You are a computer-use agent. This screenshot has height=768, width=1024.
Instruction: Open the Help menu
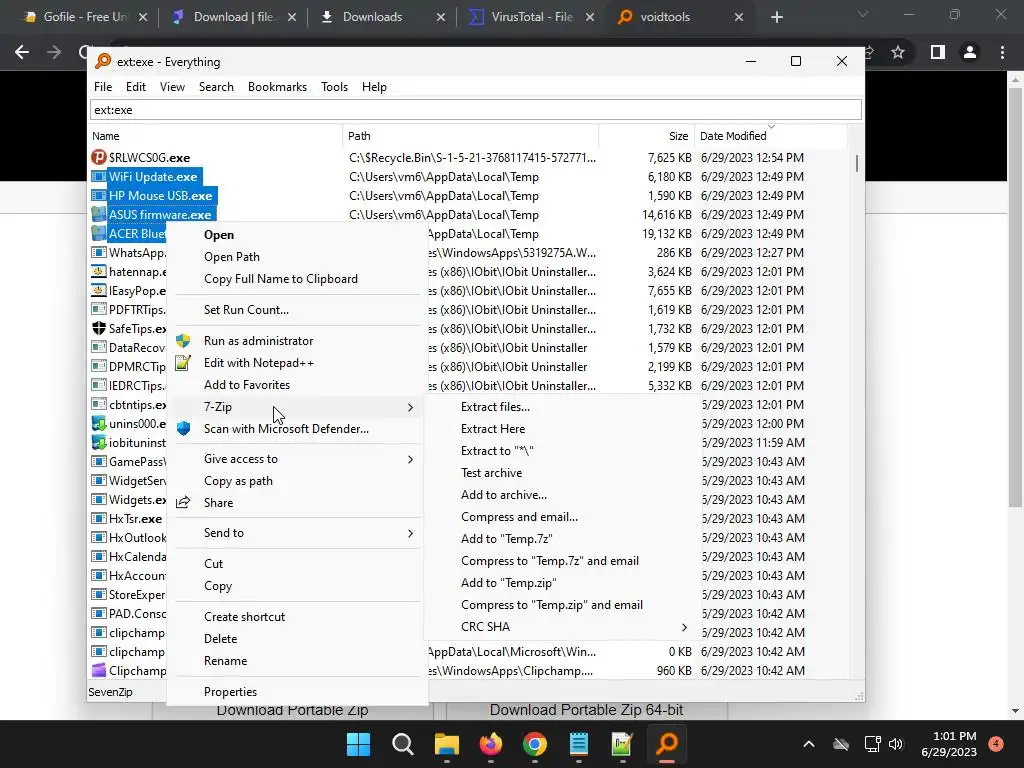click(x=374, y=87)
